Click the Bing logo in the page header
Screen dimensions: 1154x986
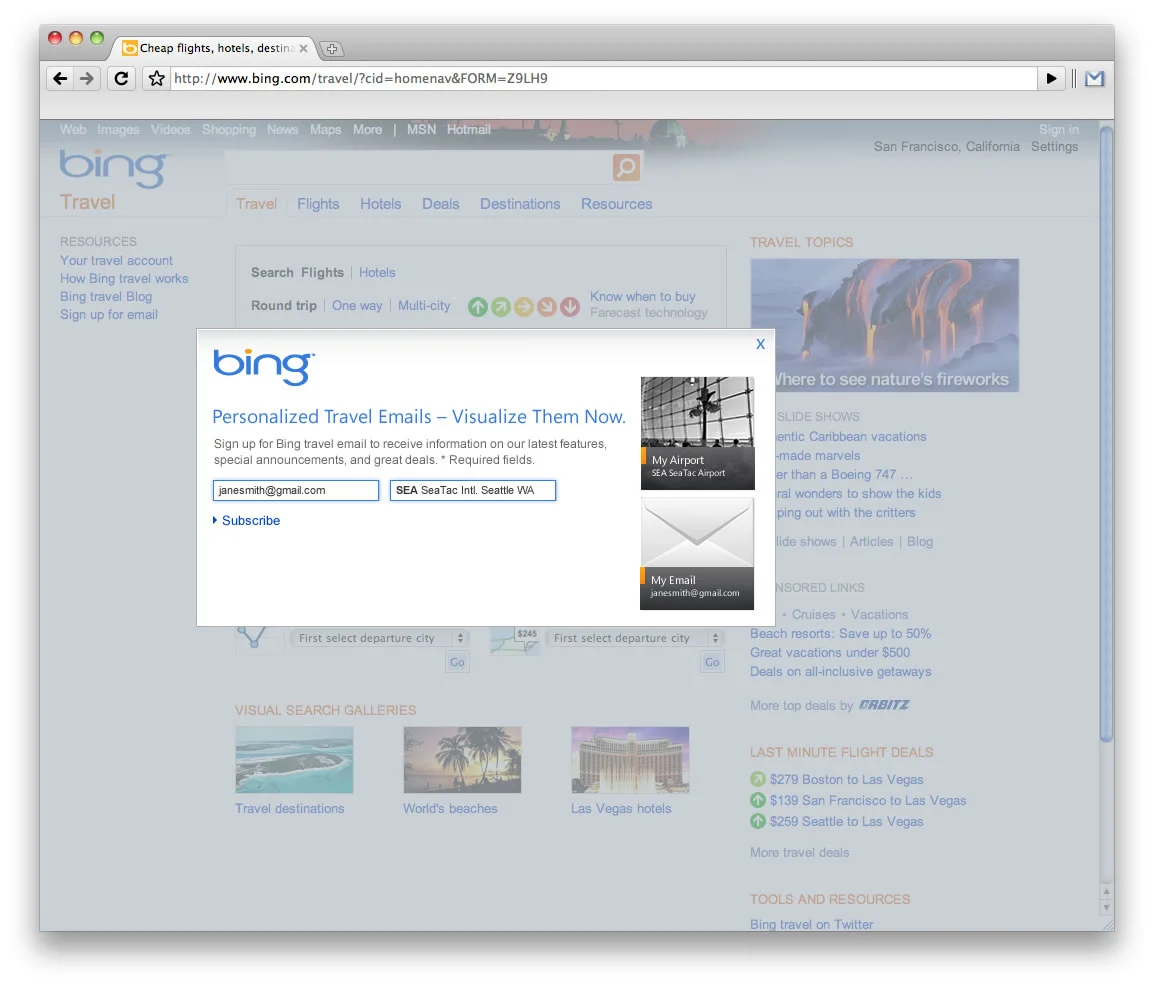click(x=115, y=169)
